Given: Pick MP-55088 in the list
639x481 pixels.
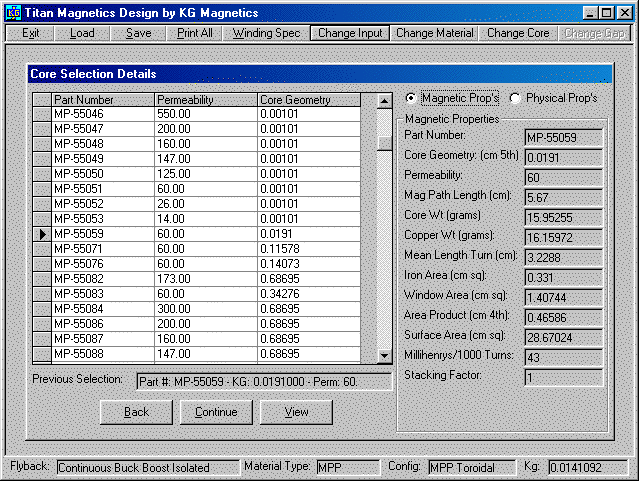Looking at the screenshot, I should tap(196, 354).
